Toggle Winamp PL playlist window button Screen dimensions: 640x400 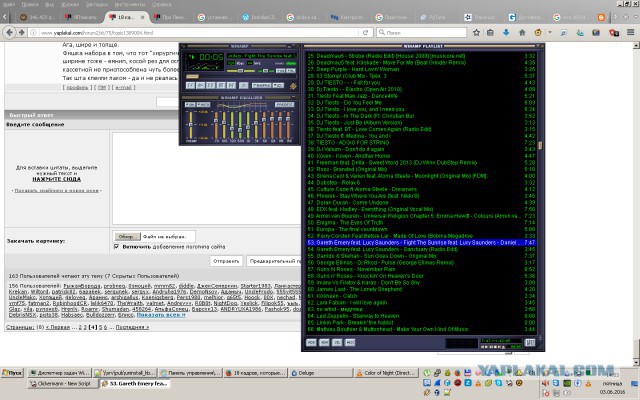pyautogui.click(x=291, y=71)
